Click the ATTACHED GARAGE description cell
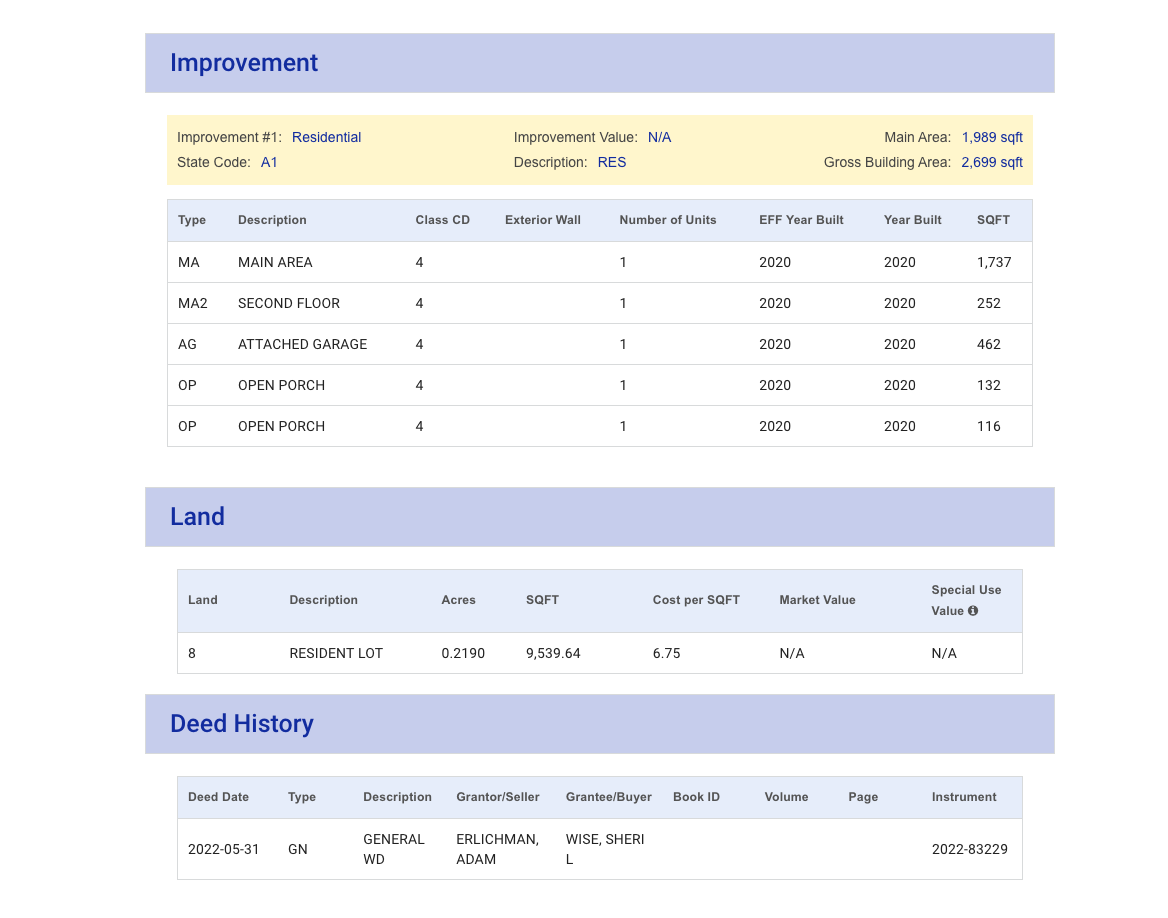 point(302,344)
